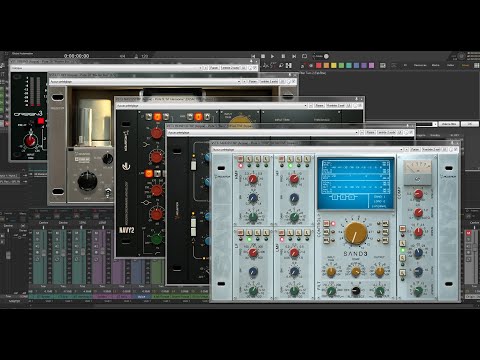The width and height of the screenshot is (480, 360).
Task: Toggle the first lit orange button atop NAVY2
Action: coord(157,117)
